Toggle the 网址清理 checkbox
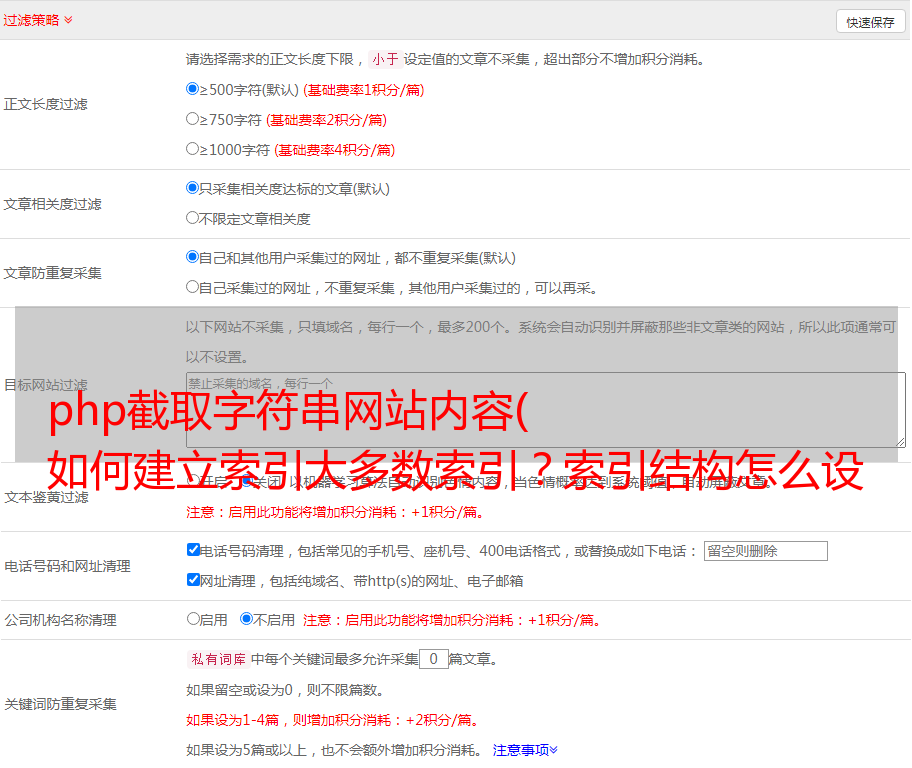912x768 pixels. point(193,579)
